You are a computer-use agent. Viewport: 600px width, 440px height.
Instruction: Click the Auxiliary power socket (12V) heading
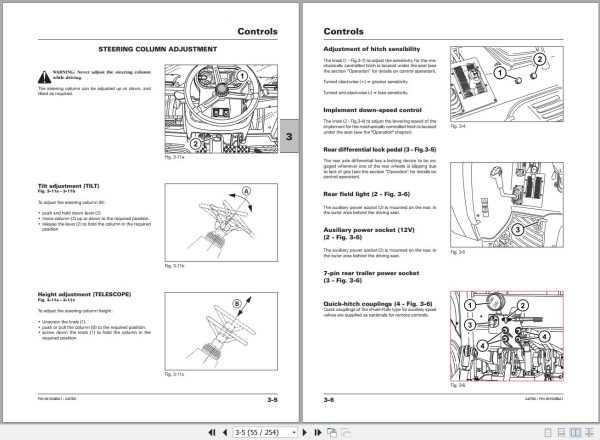[369, 233]
